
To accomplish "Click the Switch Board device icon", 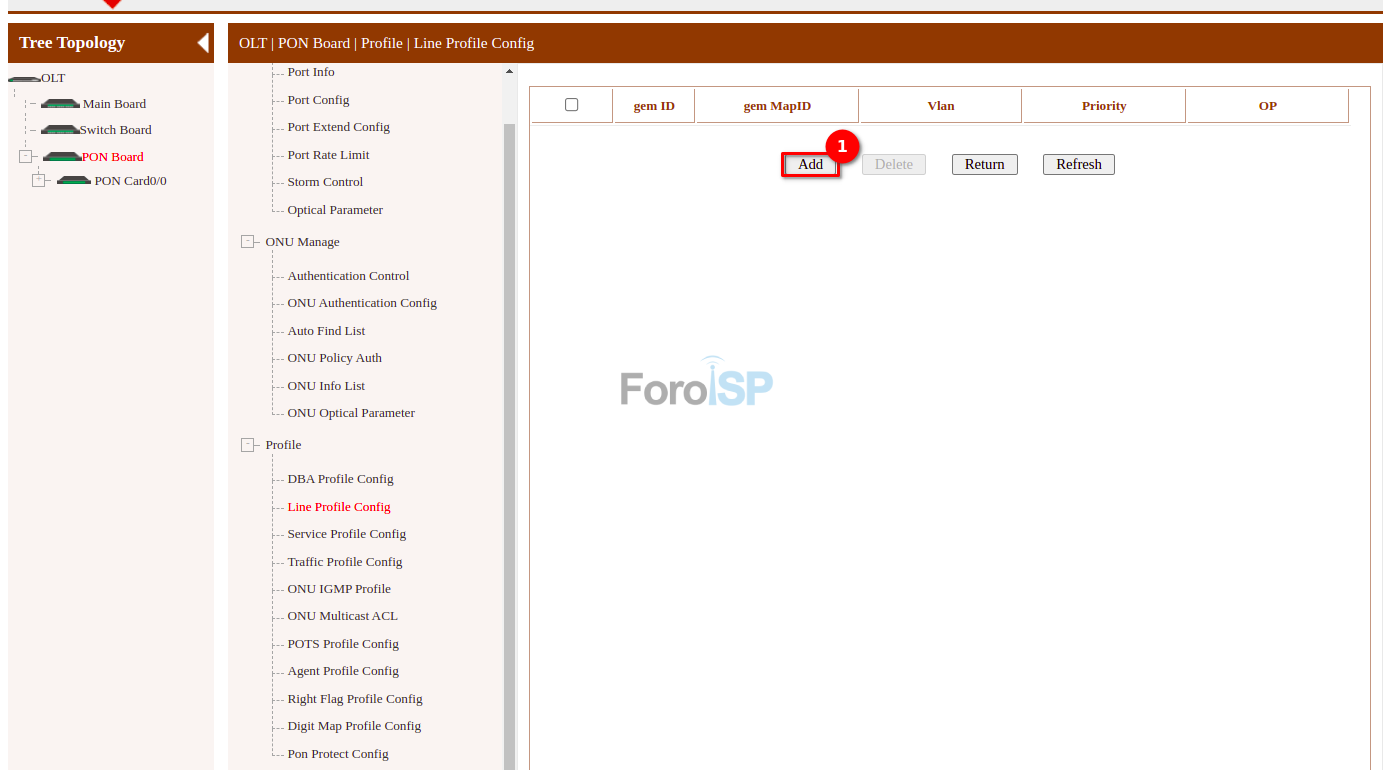I will (x=60, y=130).
